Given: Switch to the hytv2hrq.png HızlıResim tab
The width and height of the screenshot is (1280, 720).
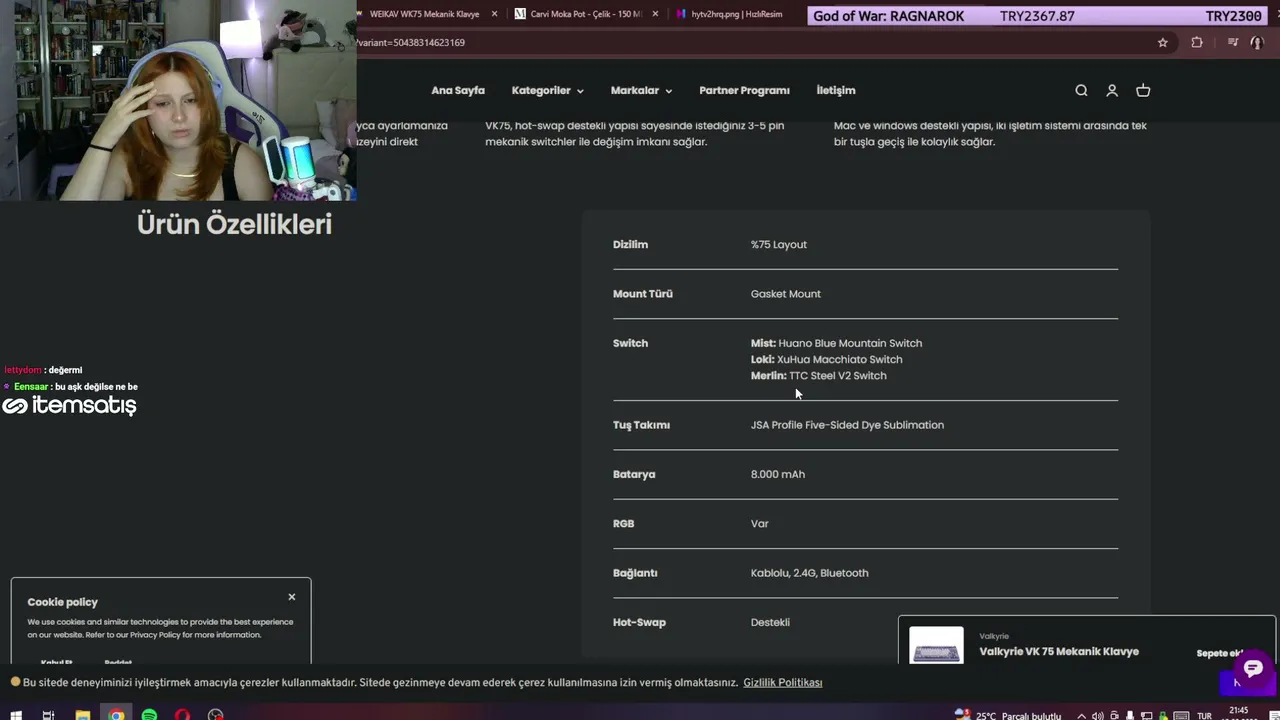Looking at the screenshot, I should coord(736,14).
